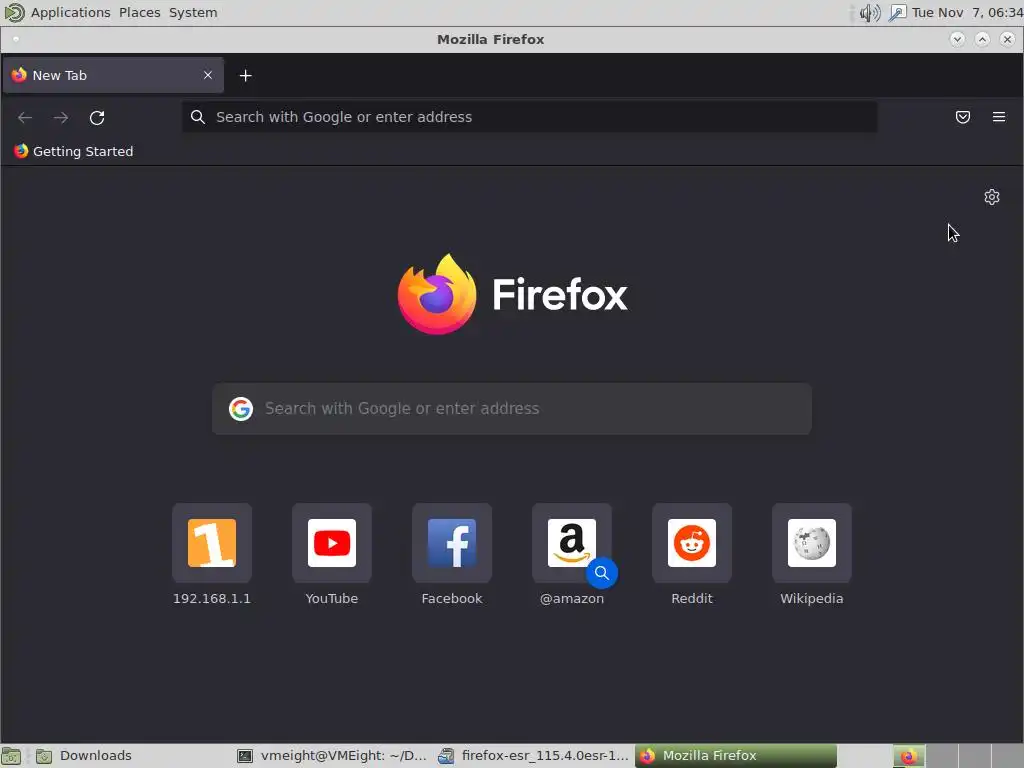Close the New Tab tab

click(208, 75)
